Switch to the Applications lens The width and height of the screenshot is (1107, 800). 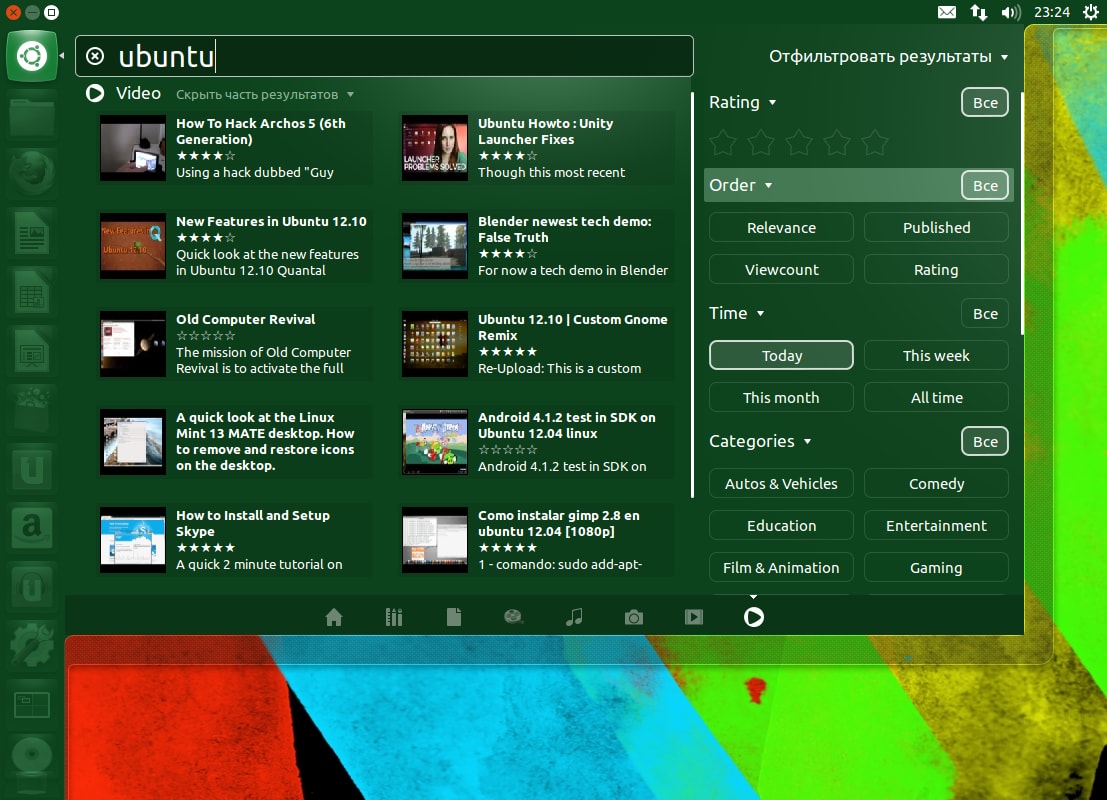[x=394, y=617]
